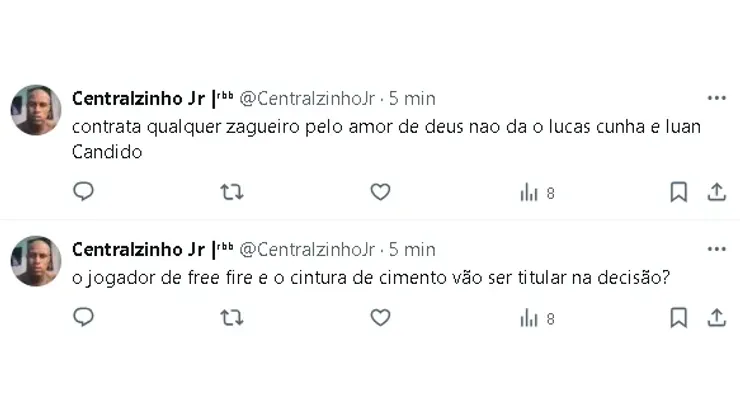Like the first tweet about zagueiro

coord(380,192)
